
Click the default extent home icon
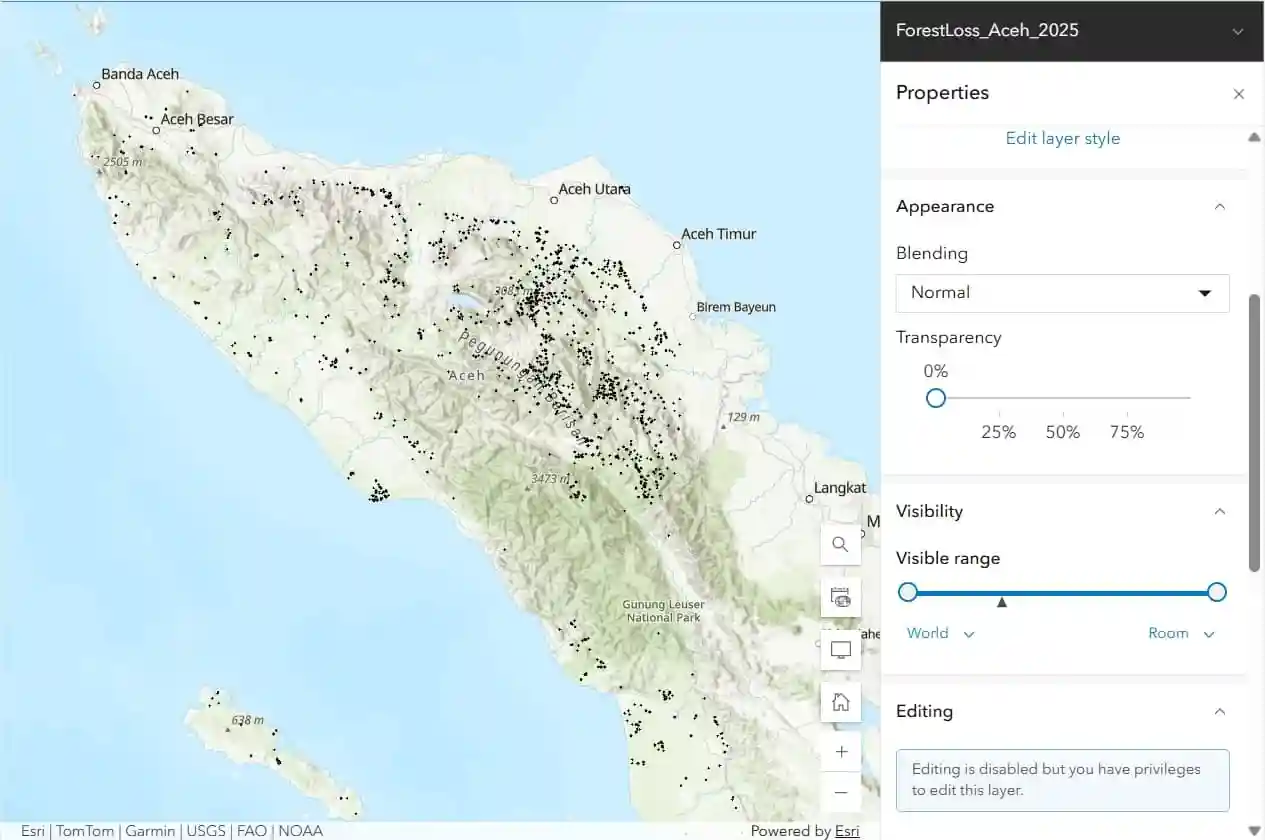tap(840, 701)
